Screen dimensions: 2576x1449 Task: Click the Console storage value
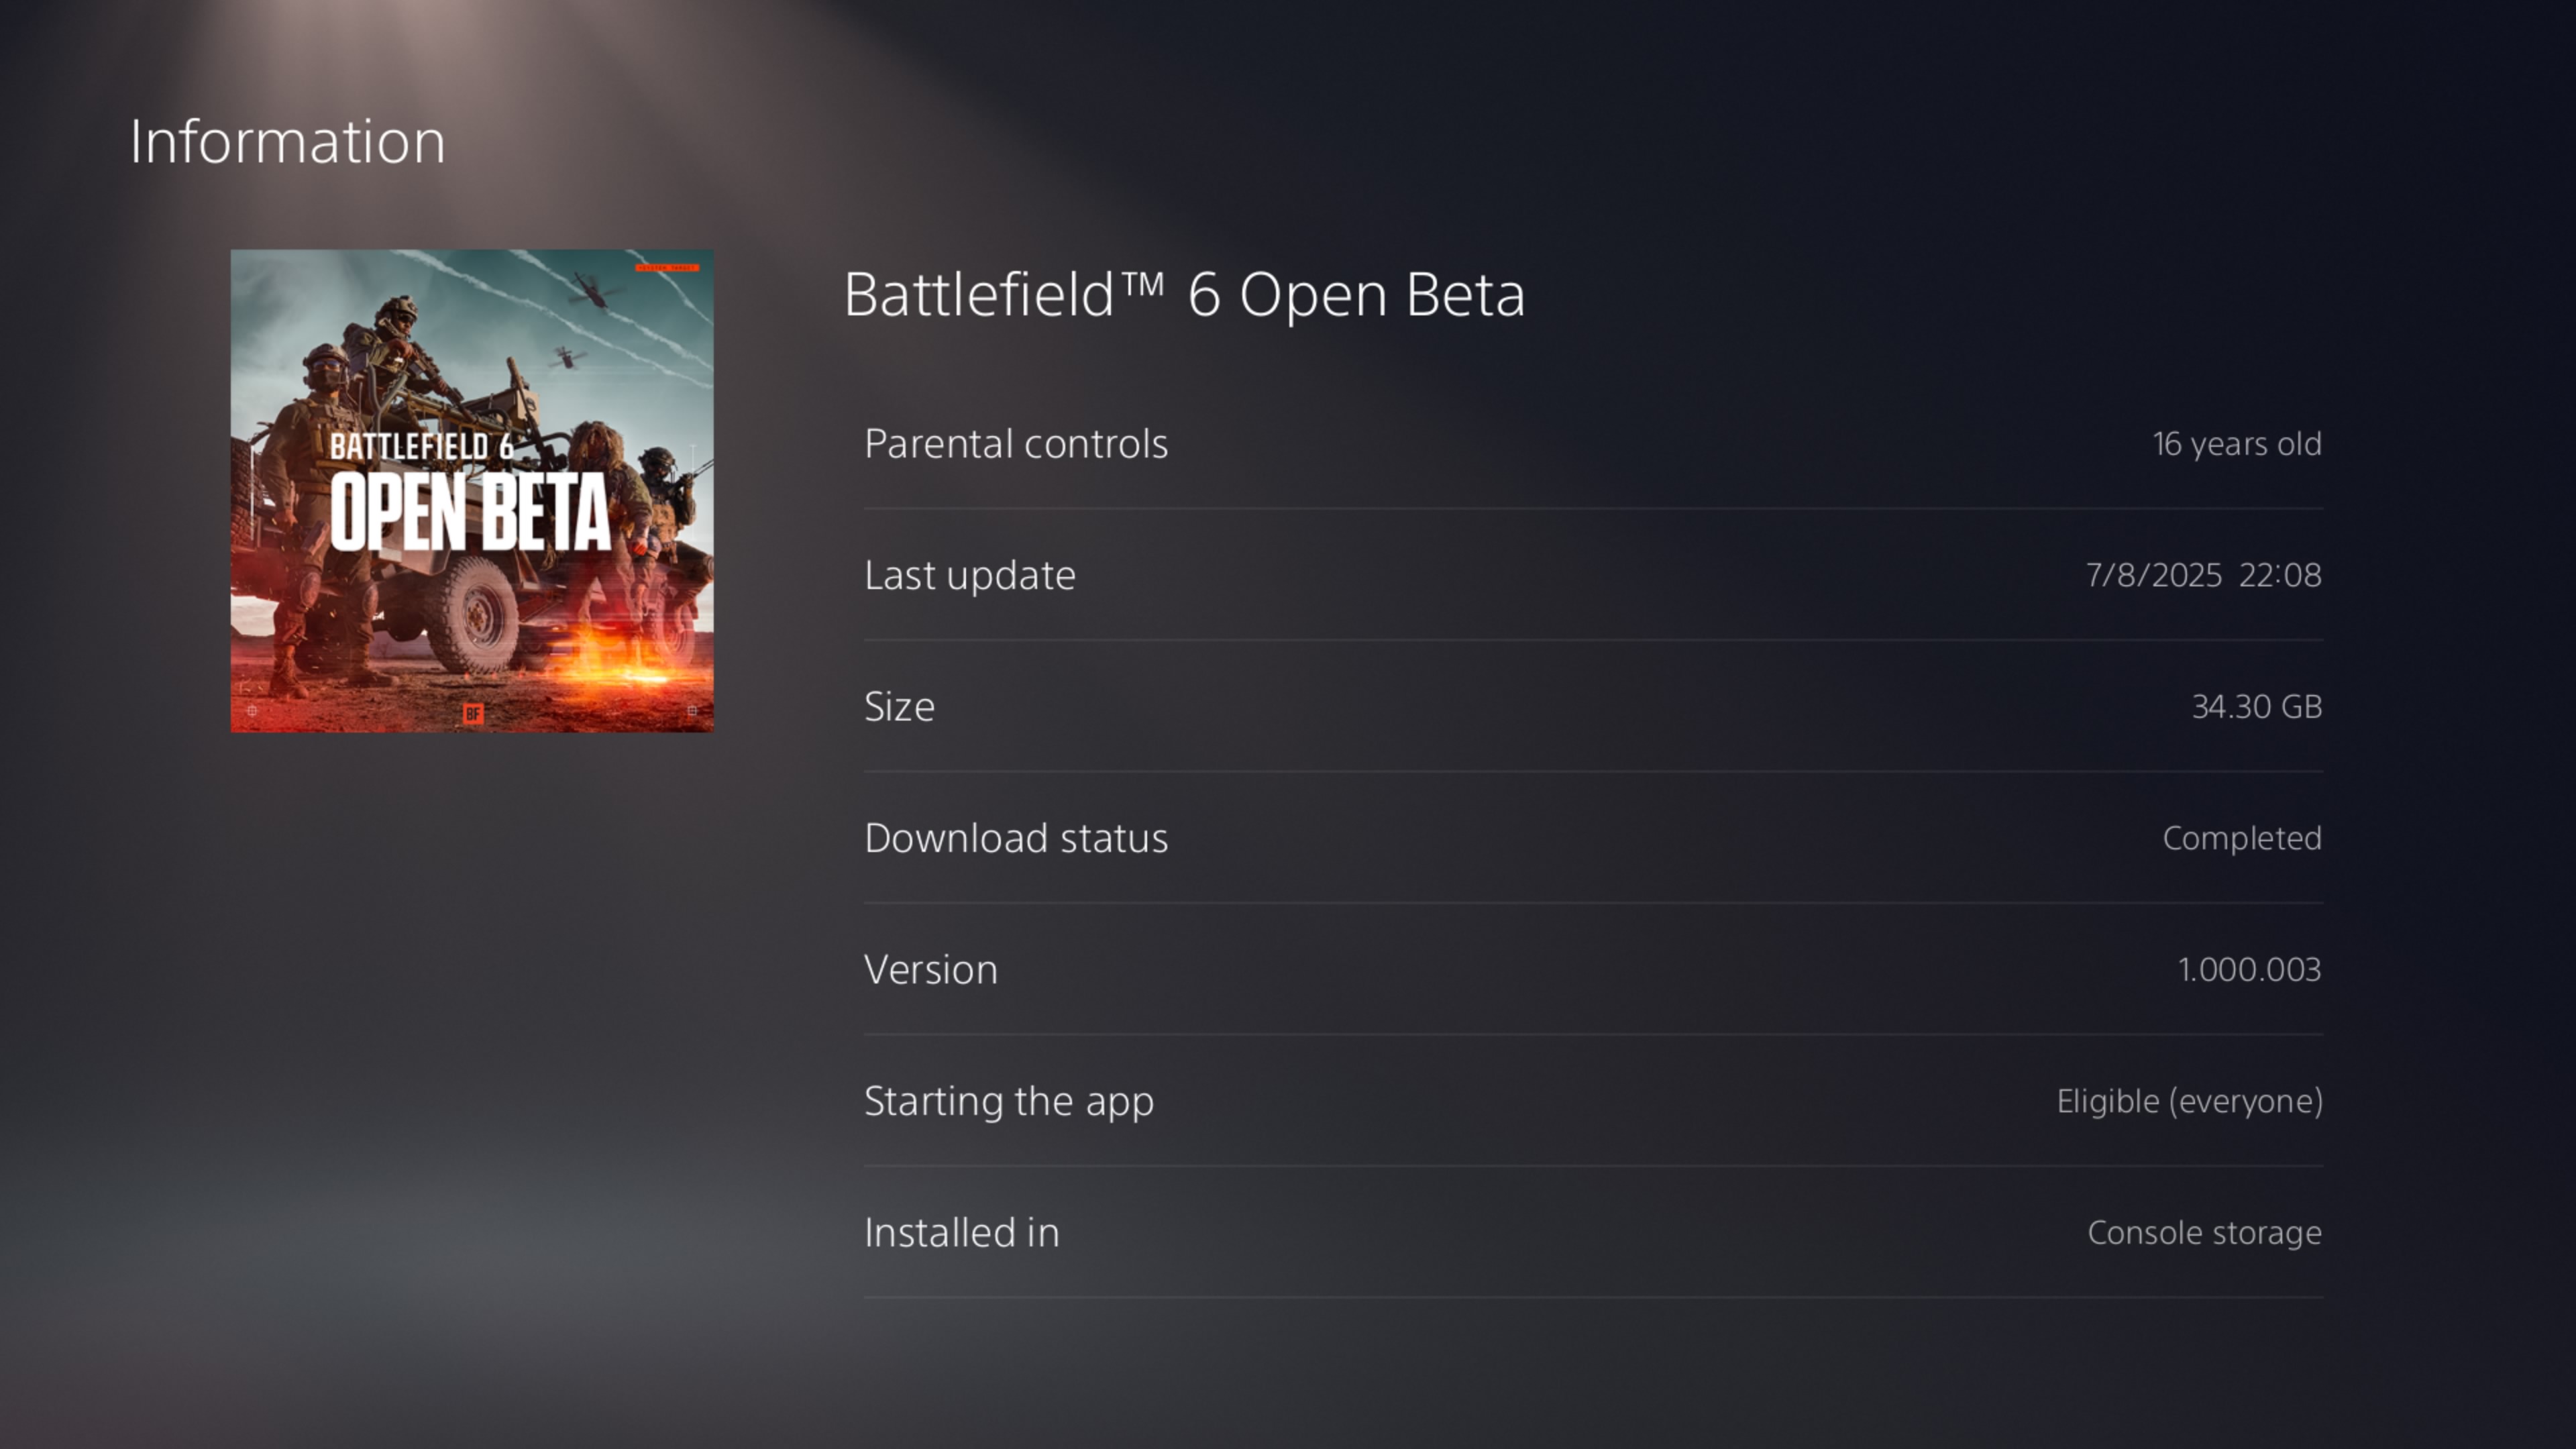point(2204,1233)
